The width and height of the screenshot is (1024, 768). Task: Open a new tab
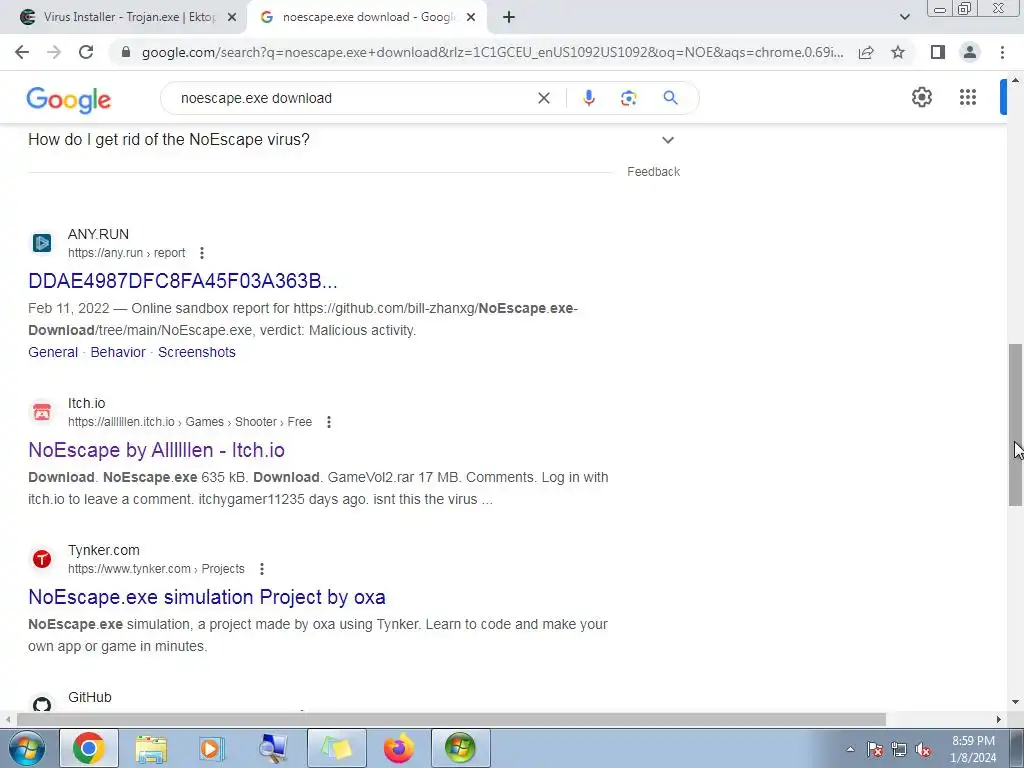[509, 17]
